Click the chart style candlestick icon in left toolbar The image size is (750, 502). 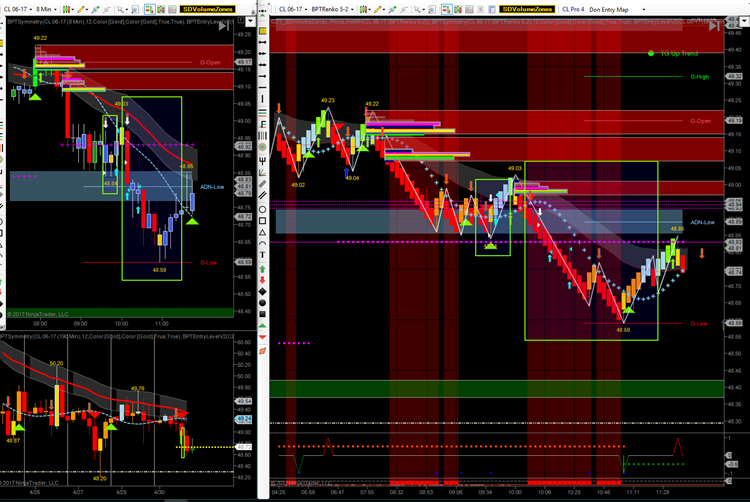point(67,9)
